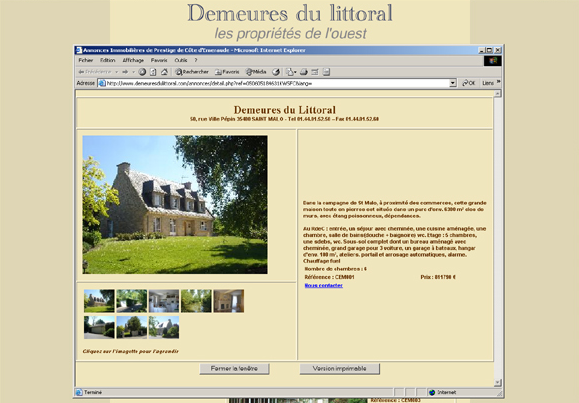Open the Affichage menu
Viewport: 579px width, 403px height.
[x=133, y=60]
